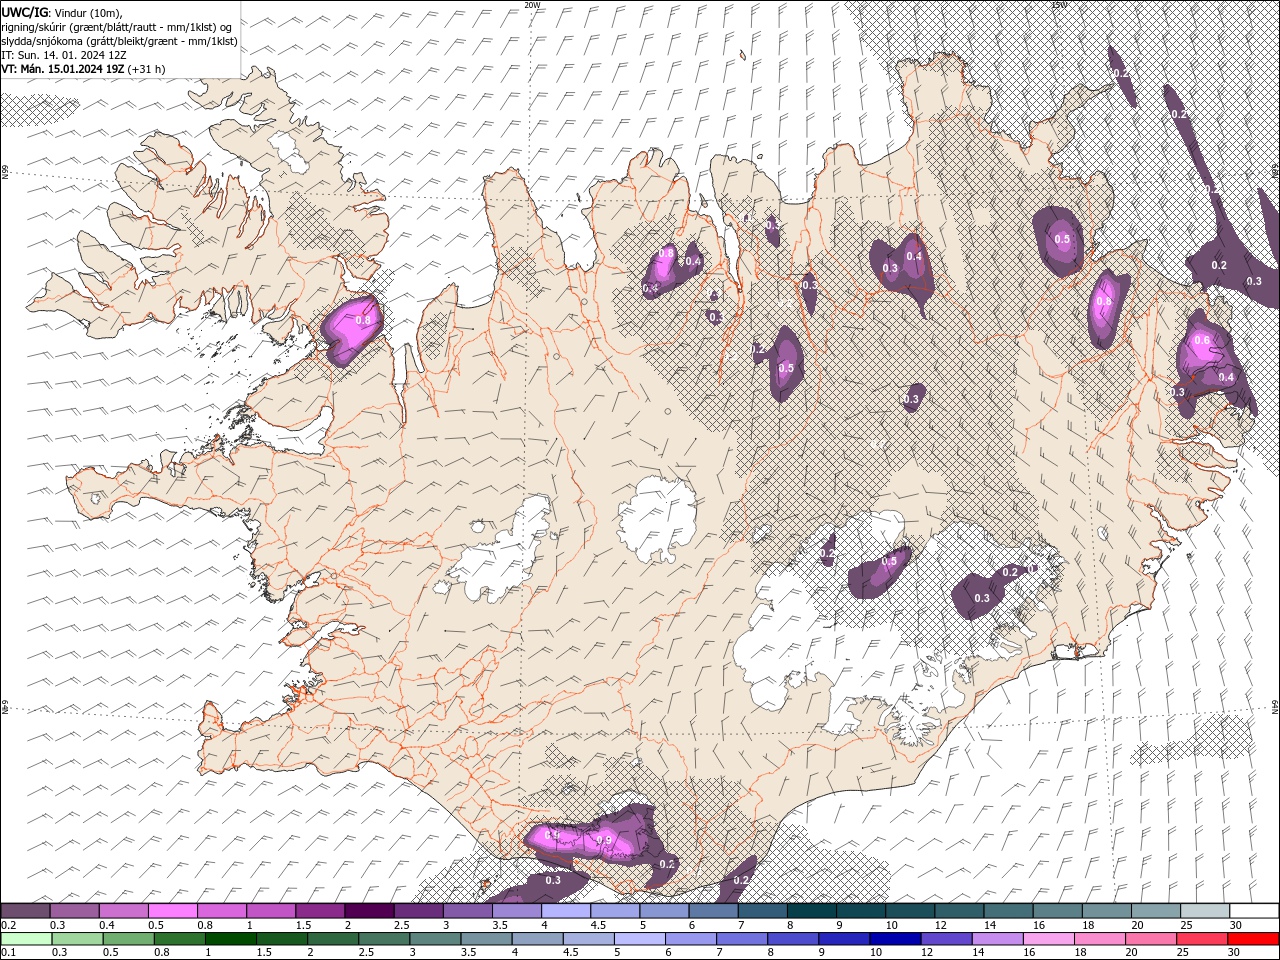
Task: Click the upper legend label 30
Action: click(x=1236, y=925)
